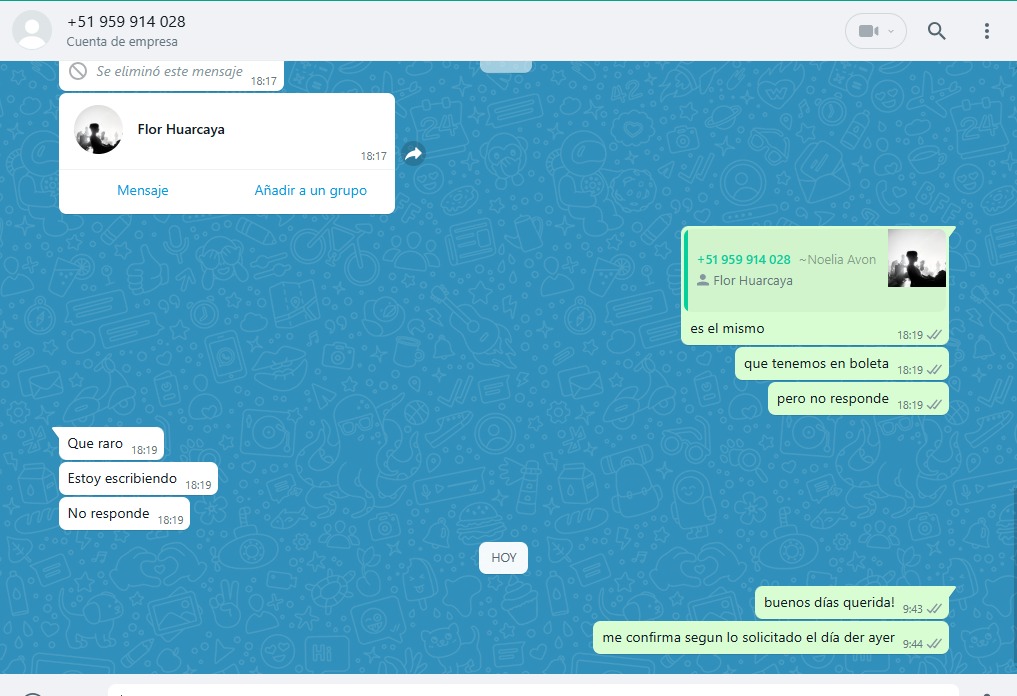1017x696 pixels.
Task: Select the "Estoy escribiendo" message
Action: (122, 479)
